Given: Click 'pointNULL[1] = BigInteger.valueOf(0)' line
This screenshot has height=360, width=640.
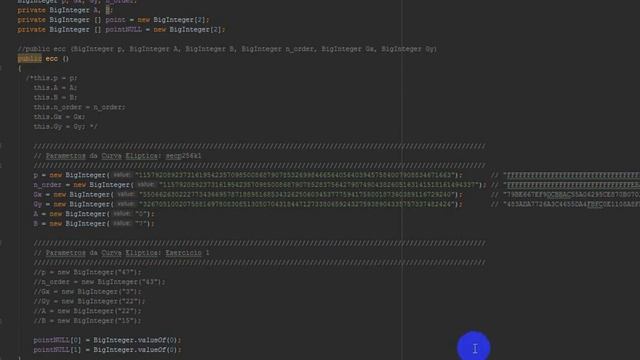Looking at the screenshot, I should (107, 350).
